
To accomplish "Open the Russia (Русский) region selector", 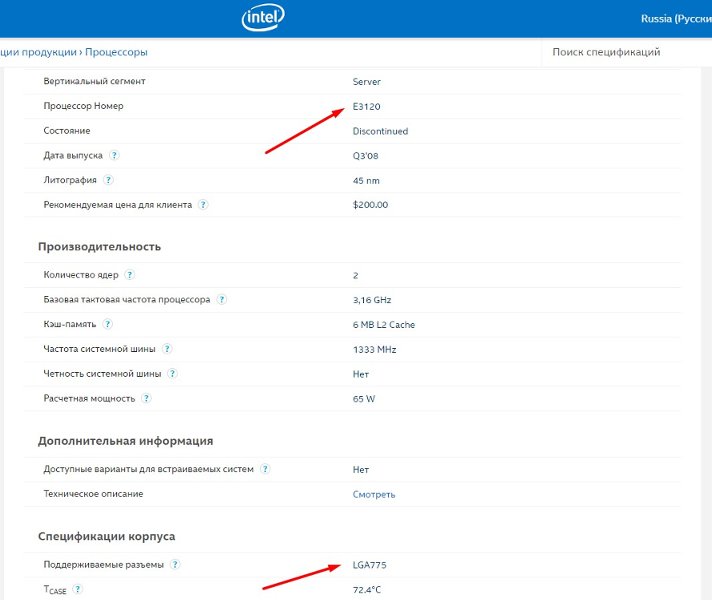I will pos(675,18).
